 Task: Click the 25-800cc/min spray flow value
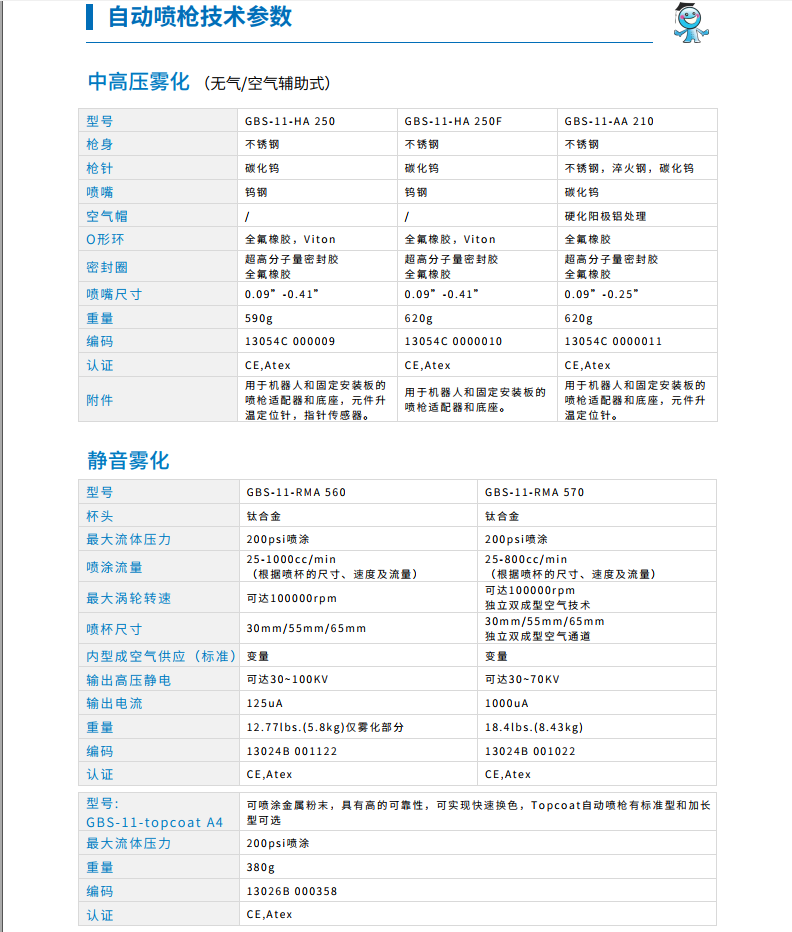click(526, 559)
